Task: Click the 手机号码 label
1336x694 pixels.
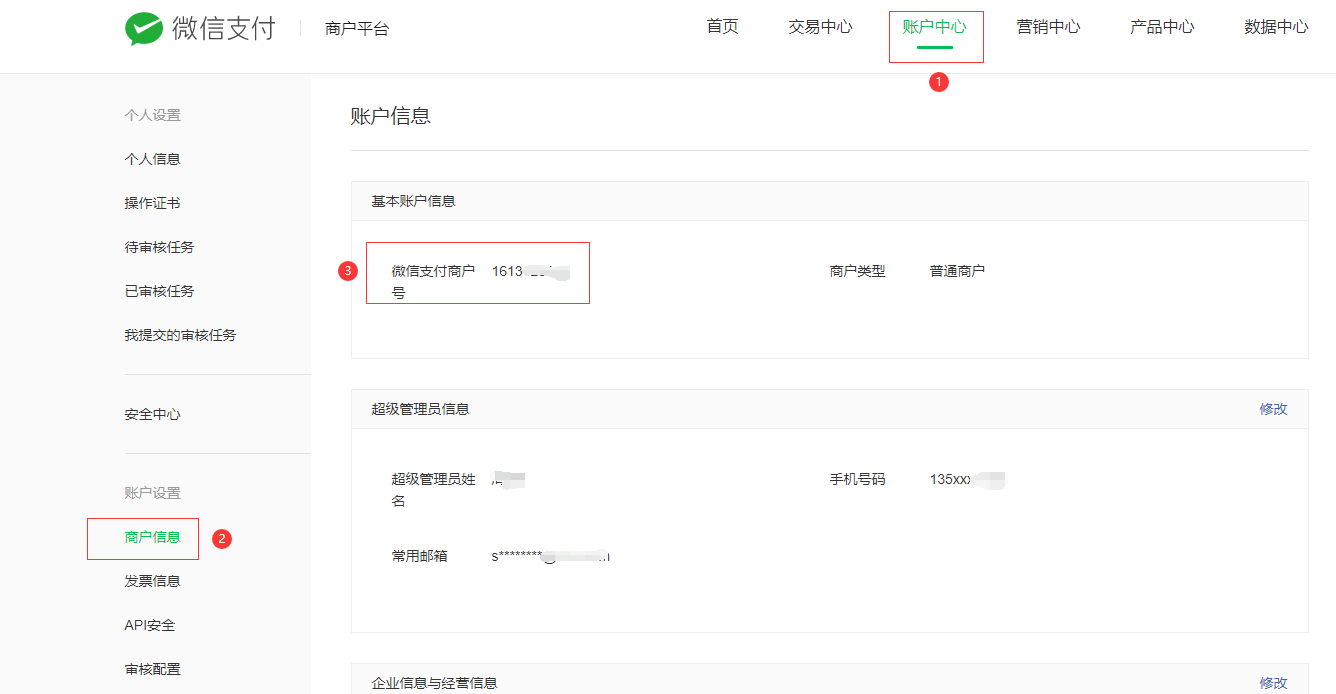Action: 857,479
